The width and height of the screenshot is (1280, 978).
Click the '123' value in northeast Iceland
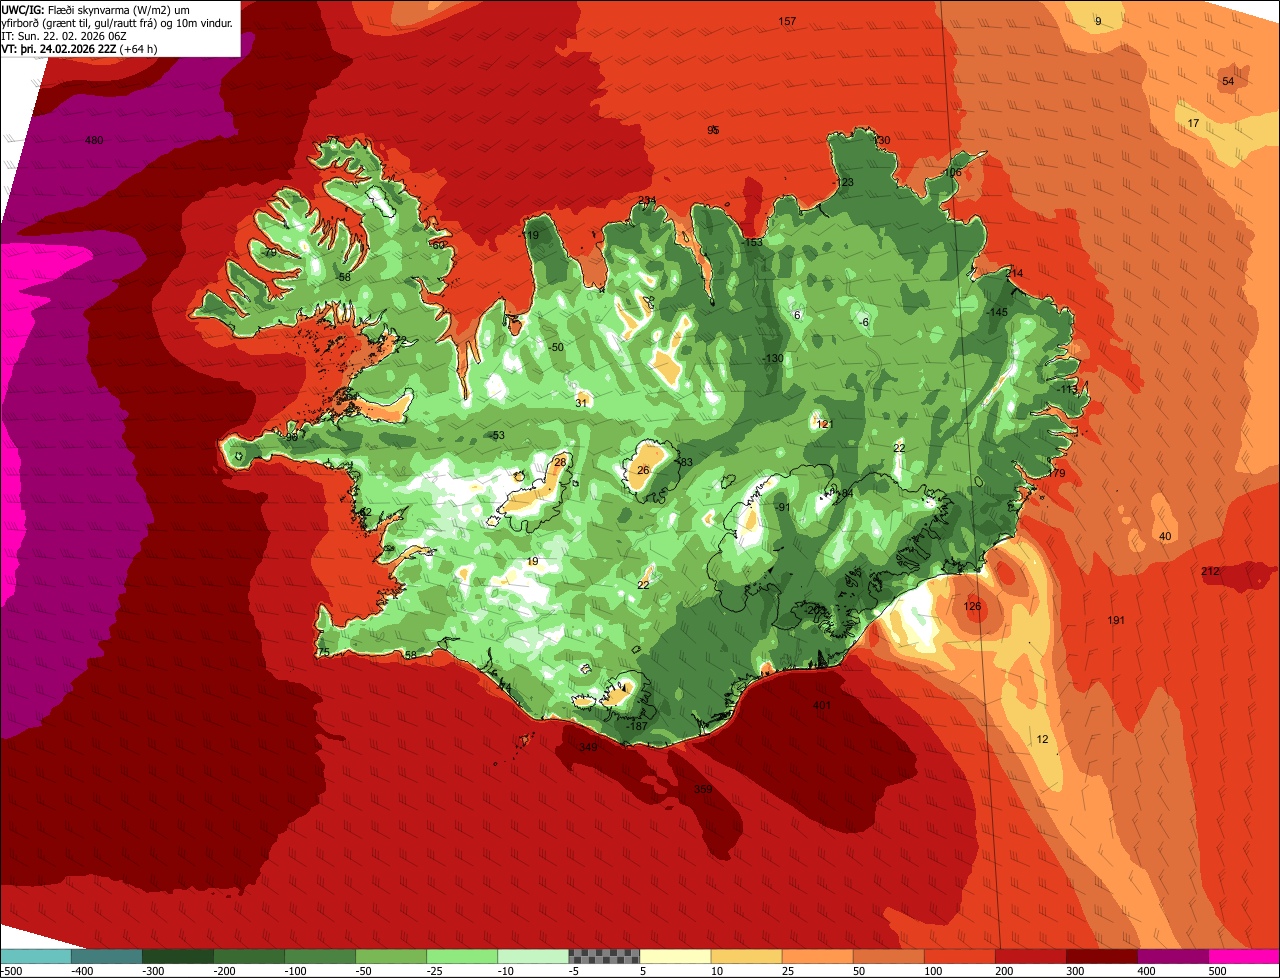[x=845, y=182]
